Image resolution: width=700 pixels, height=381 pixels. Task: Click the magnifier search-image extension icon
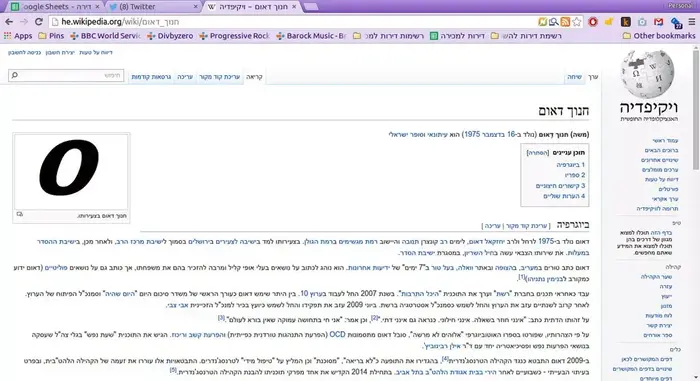pos(554,22)
